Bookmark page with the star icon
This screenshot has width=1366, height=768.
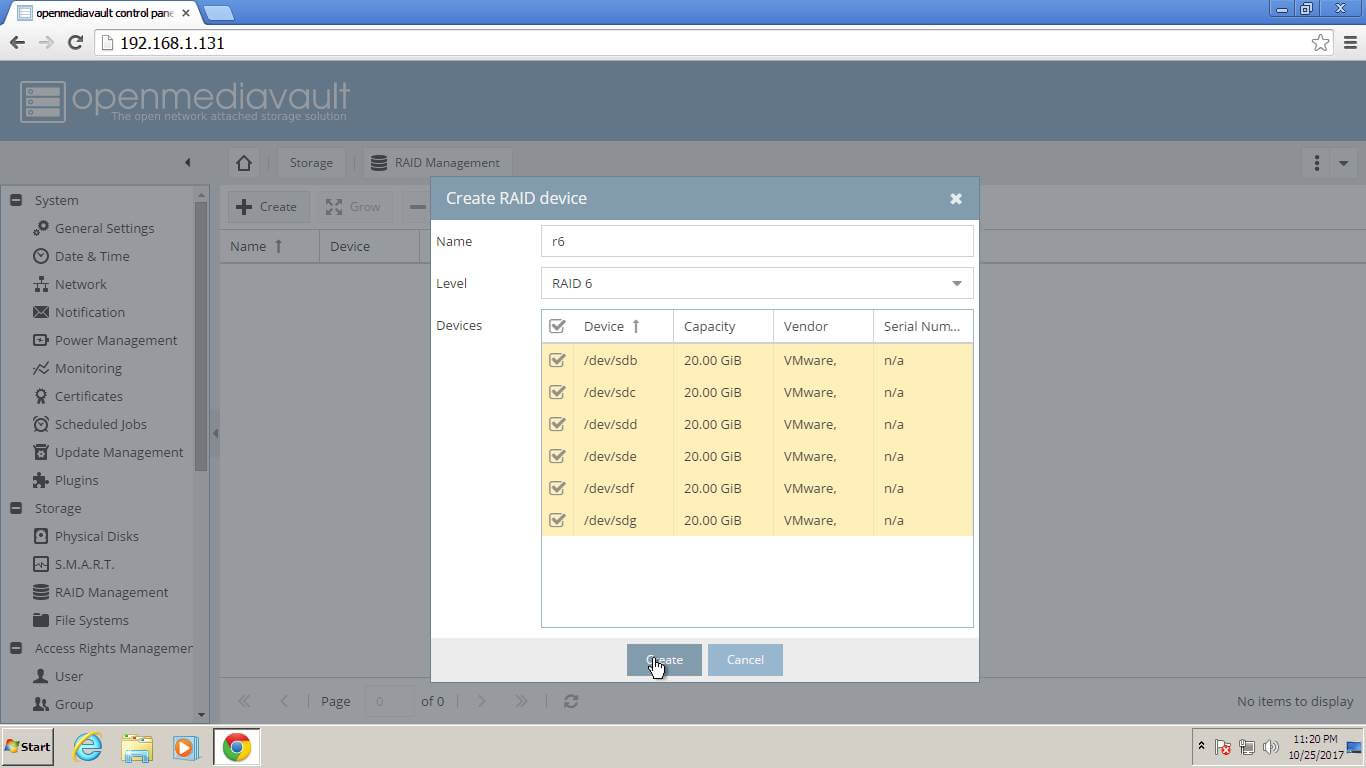(x=1321, y=43)
